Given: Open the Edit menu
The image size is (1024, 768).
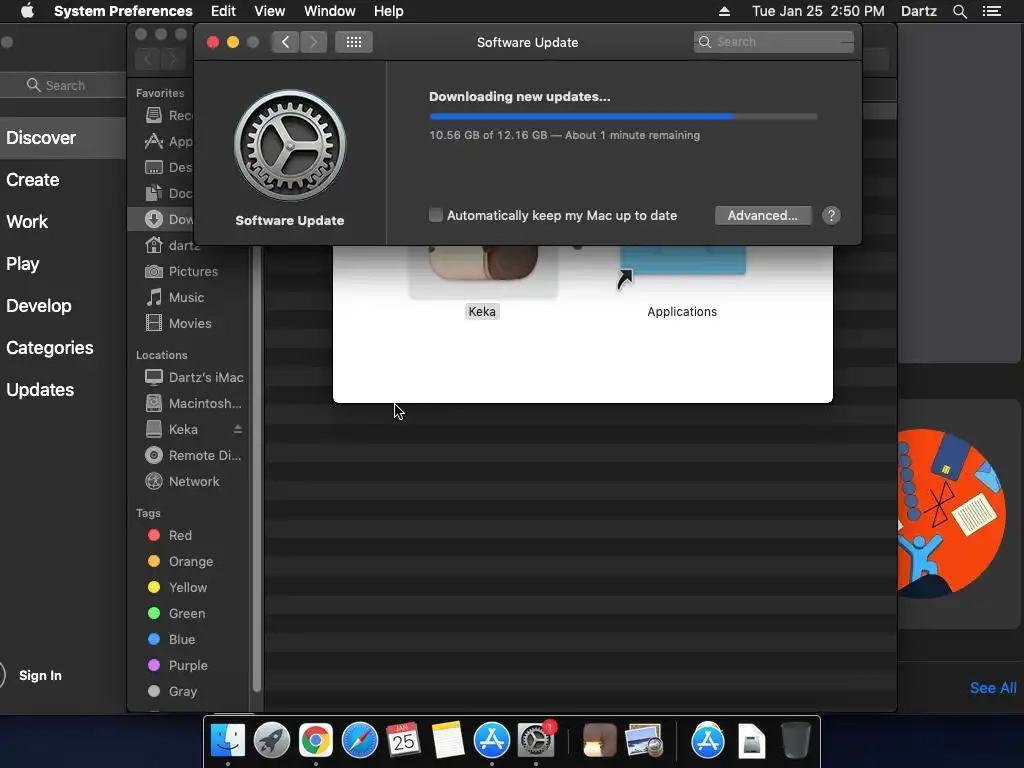Looking at the screenshot, I should (x=223, y=11).
